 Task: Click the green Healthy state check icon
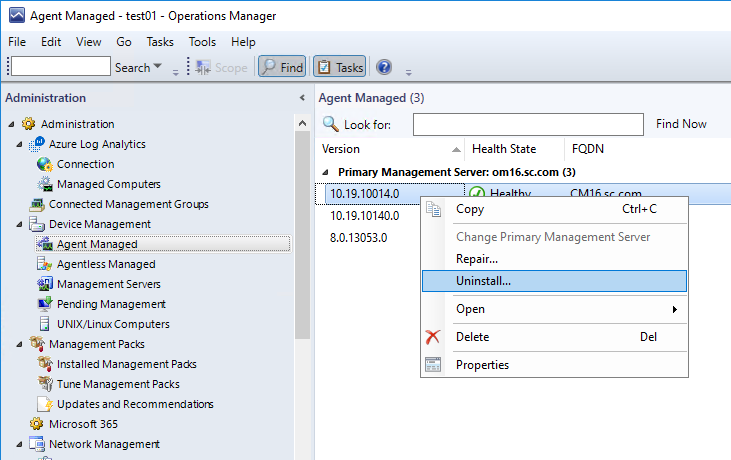pos(476,192)
